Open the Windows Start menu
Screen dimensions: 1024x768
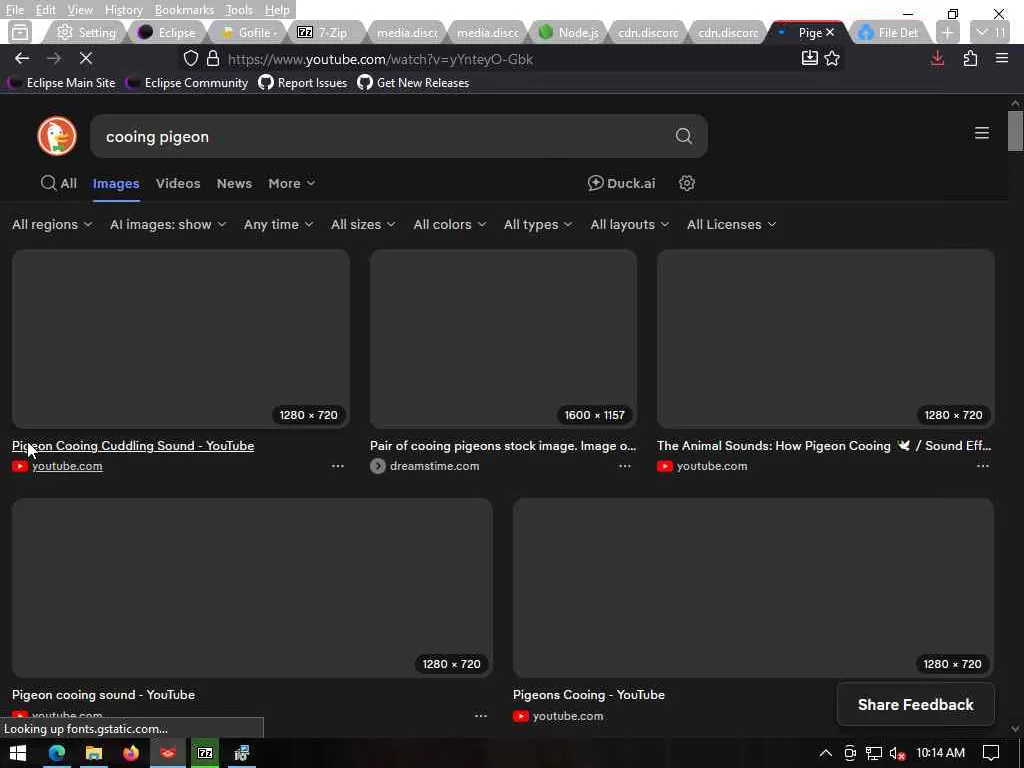coord(18,753)
